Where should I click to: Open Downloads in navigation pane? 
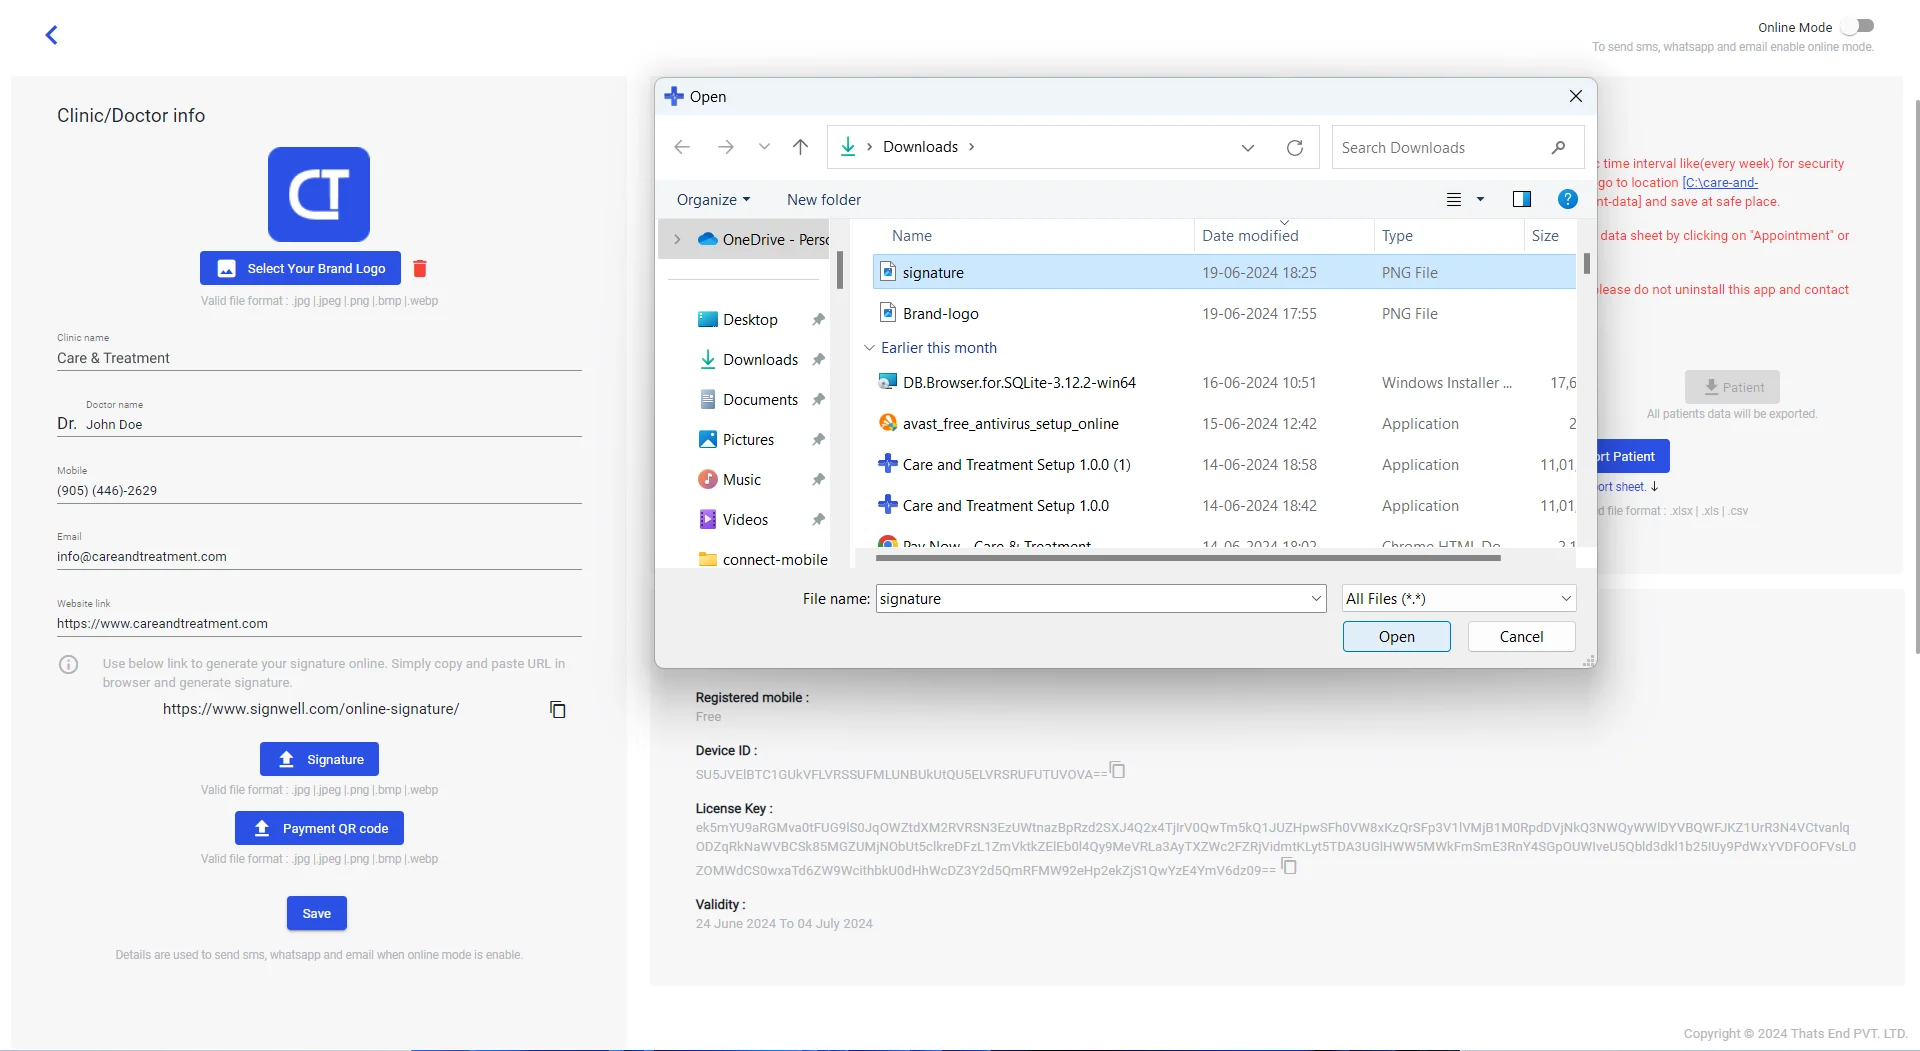point(760,360)
